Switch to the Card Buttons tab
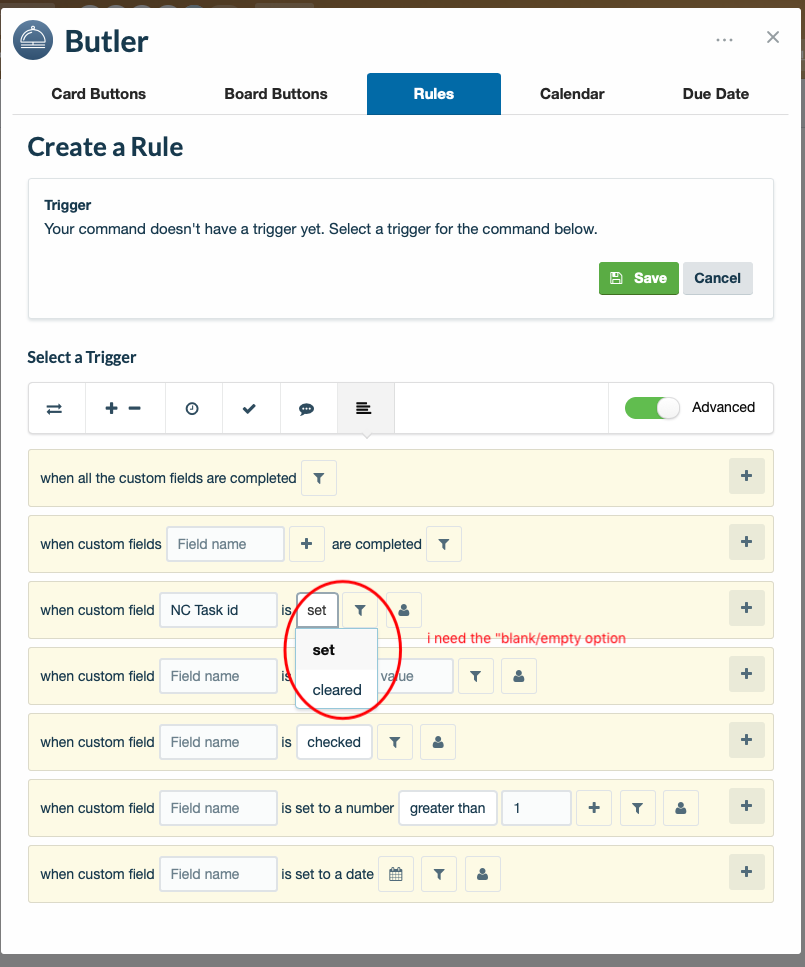The width and height of the screenshot is (805, 967). pos(99,94)
